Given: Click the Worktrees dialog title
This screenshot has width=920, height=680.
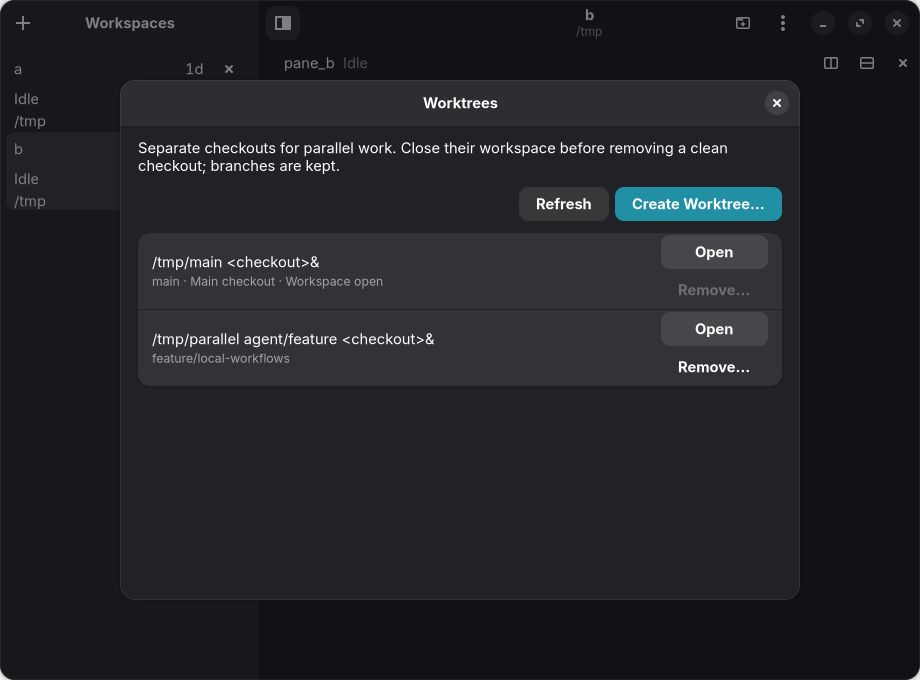Looking at the screenshot, I should click(460, 103).
